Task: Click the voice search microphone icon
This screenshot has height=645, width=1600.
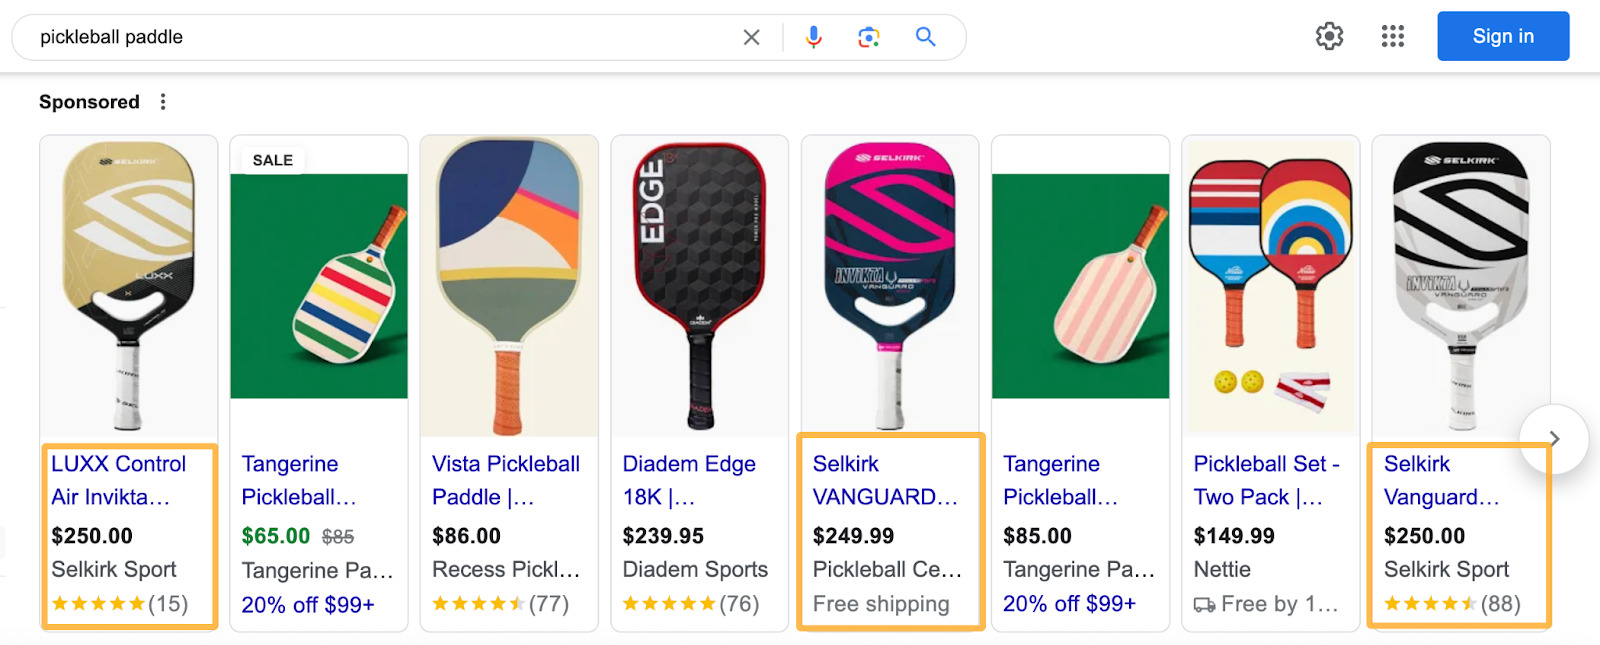Action: (813, 36)
